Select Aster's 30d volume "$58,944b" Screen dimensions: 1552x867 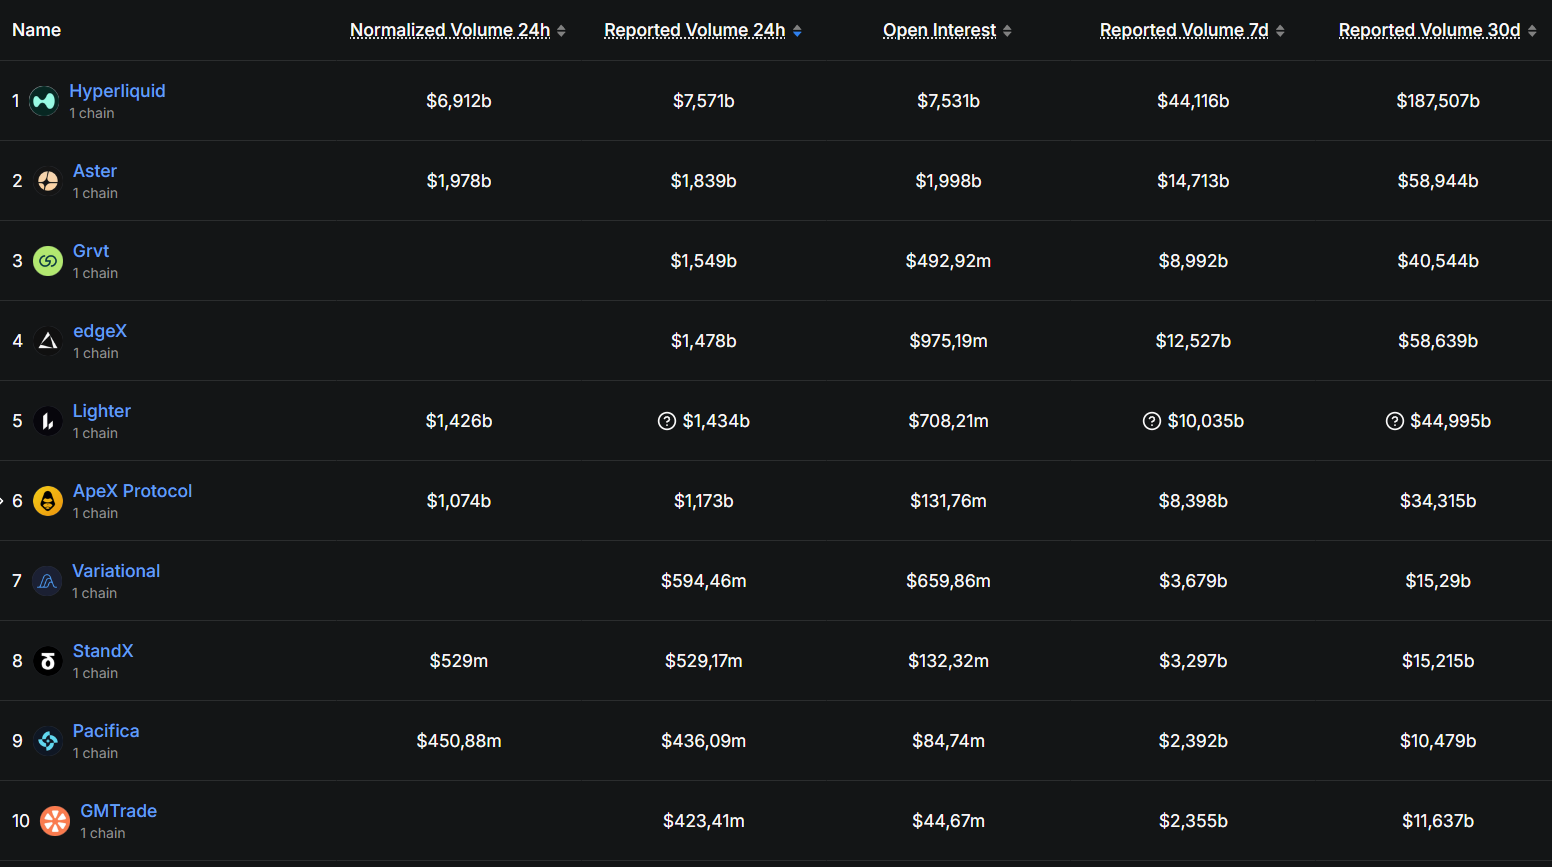pyautogui.click(x=1438, y=181)
